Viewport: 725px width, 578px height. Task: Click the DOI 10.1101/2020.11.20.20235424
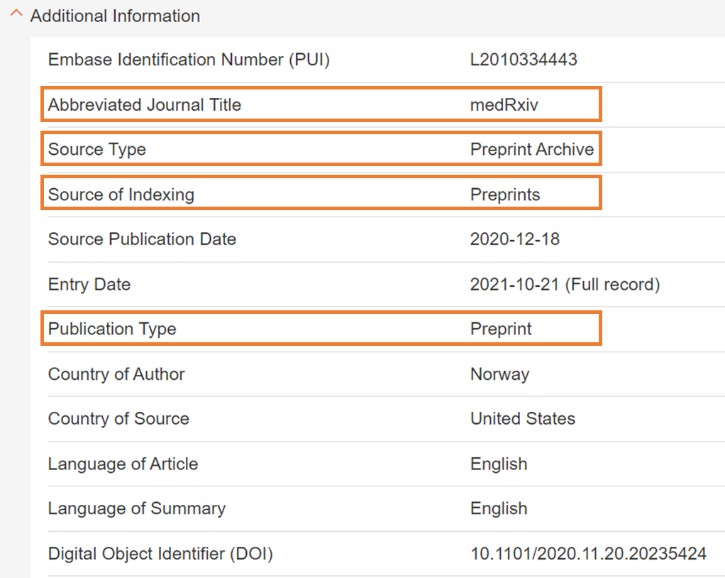click(588, 553)
